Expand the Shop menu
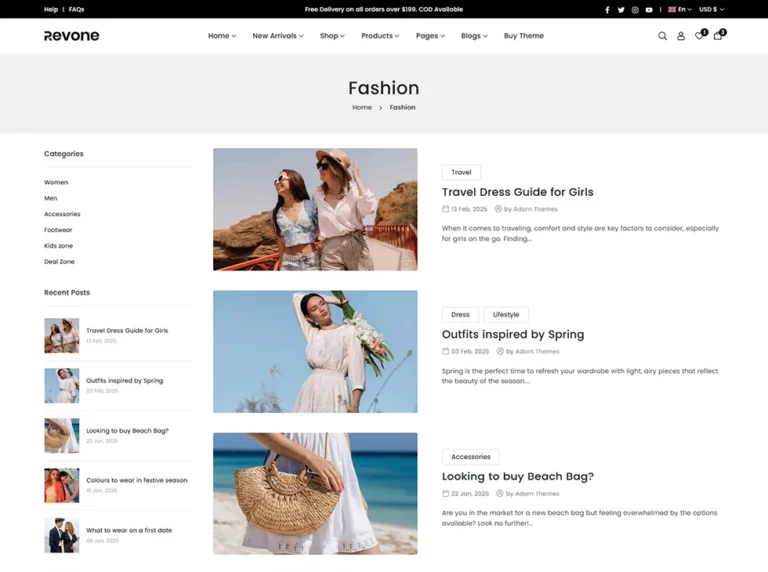 [332, 36]
